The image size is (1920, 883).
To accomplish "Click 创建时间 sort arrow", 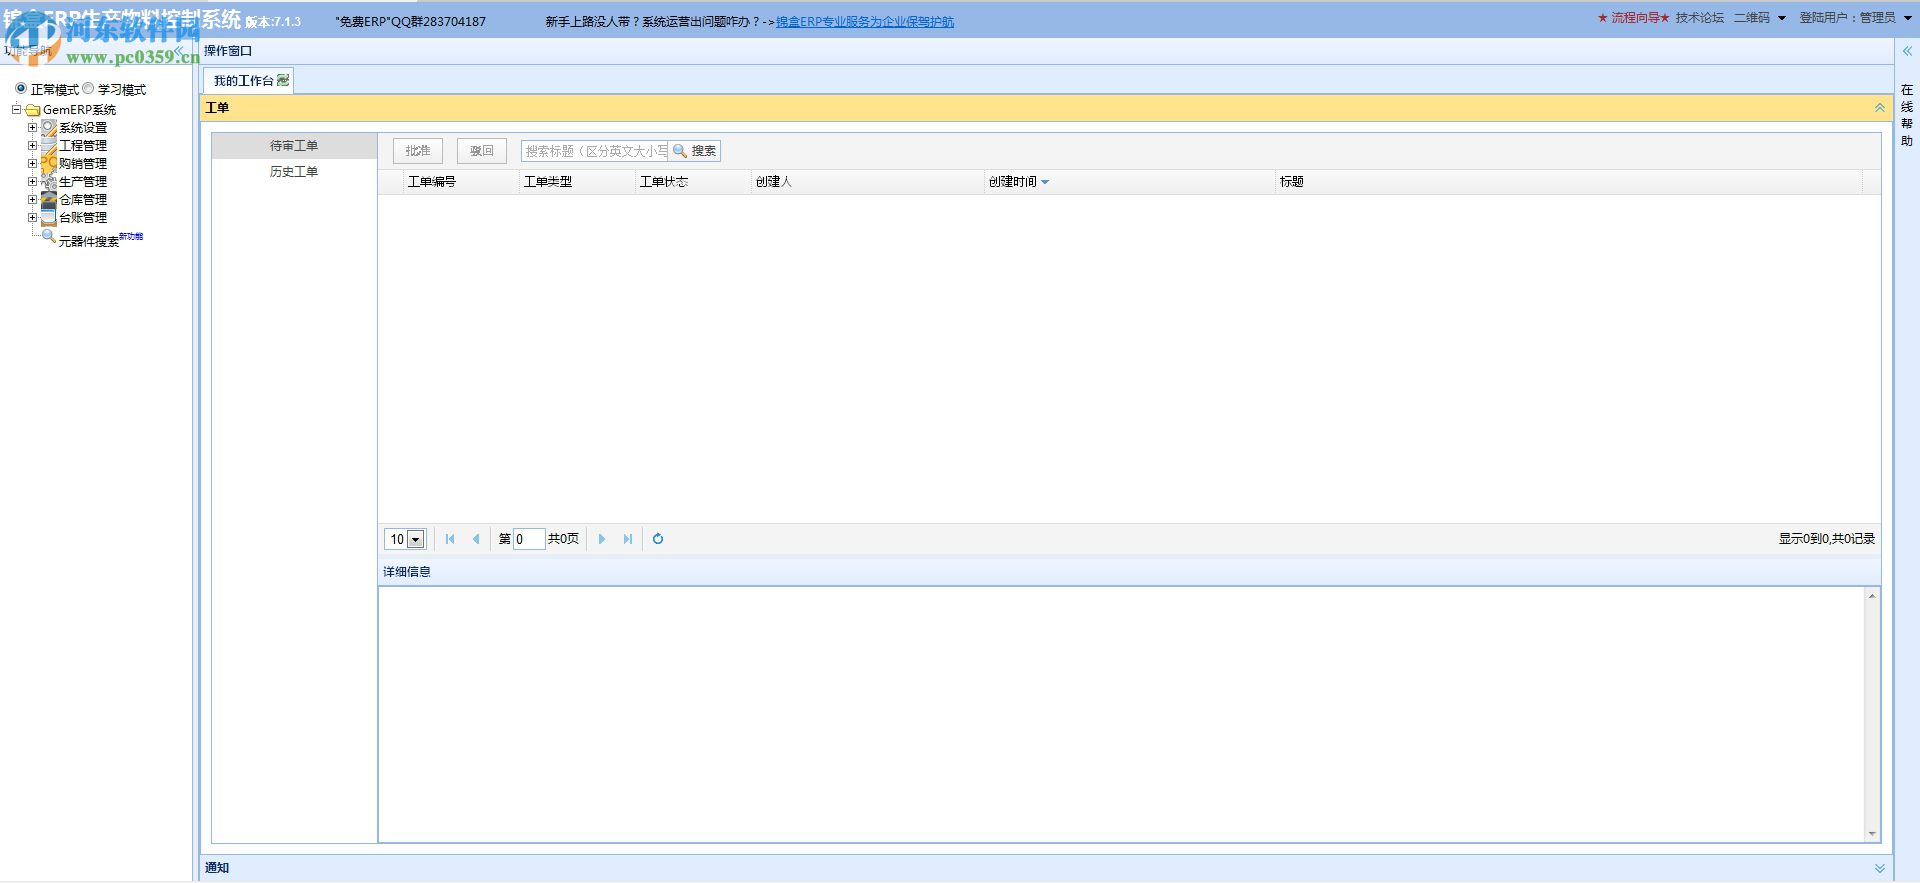I will point(1045,182).
